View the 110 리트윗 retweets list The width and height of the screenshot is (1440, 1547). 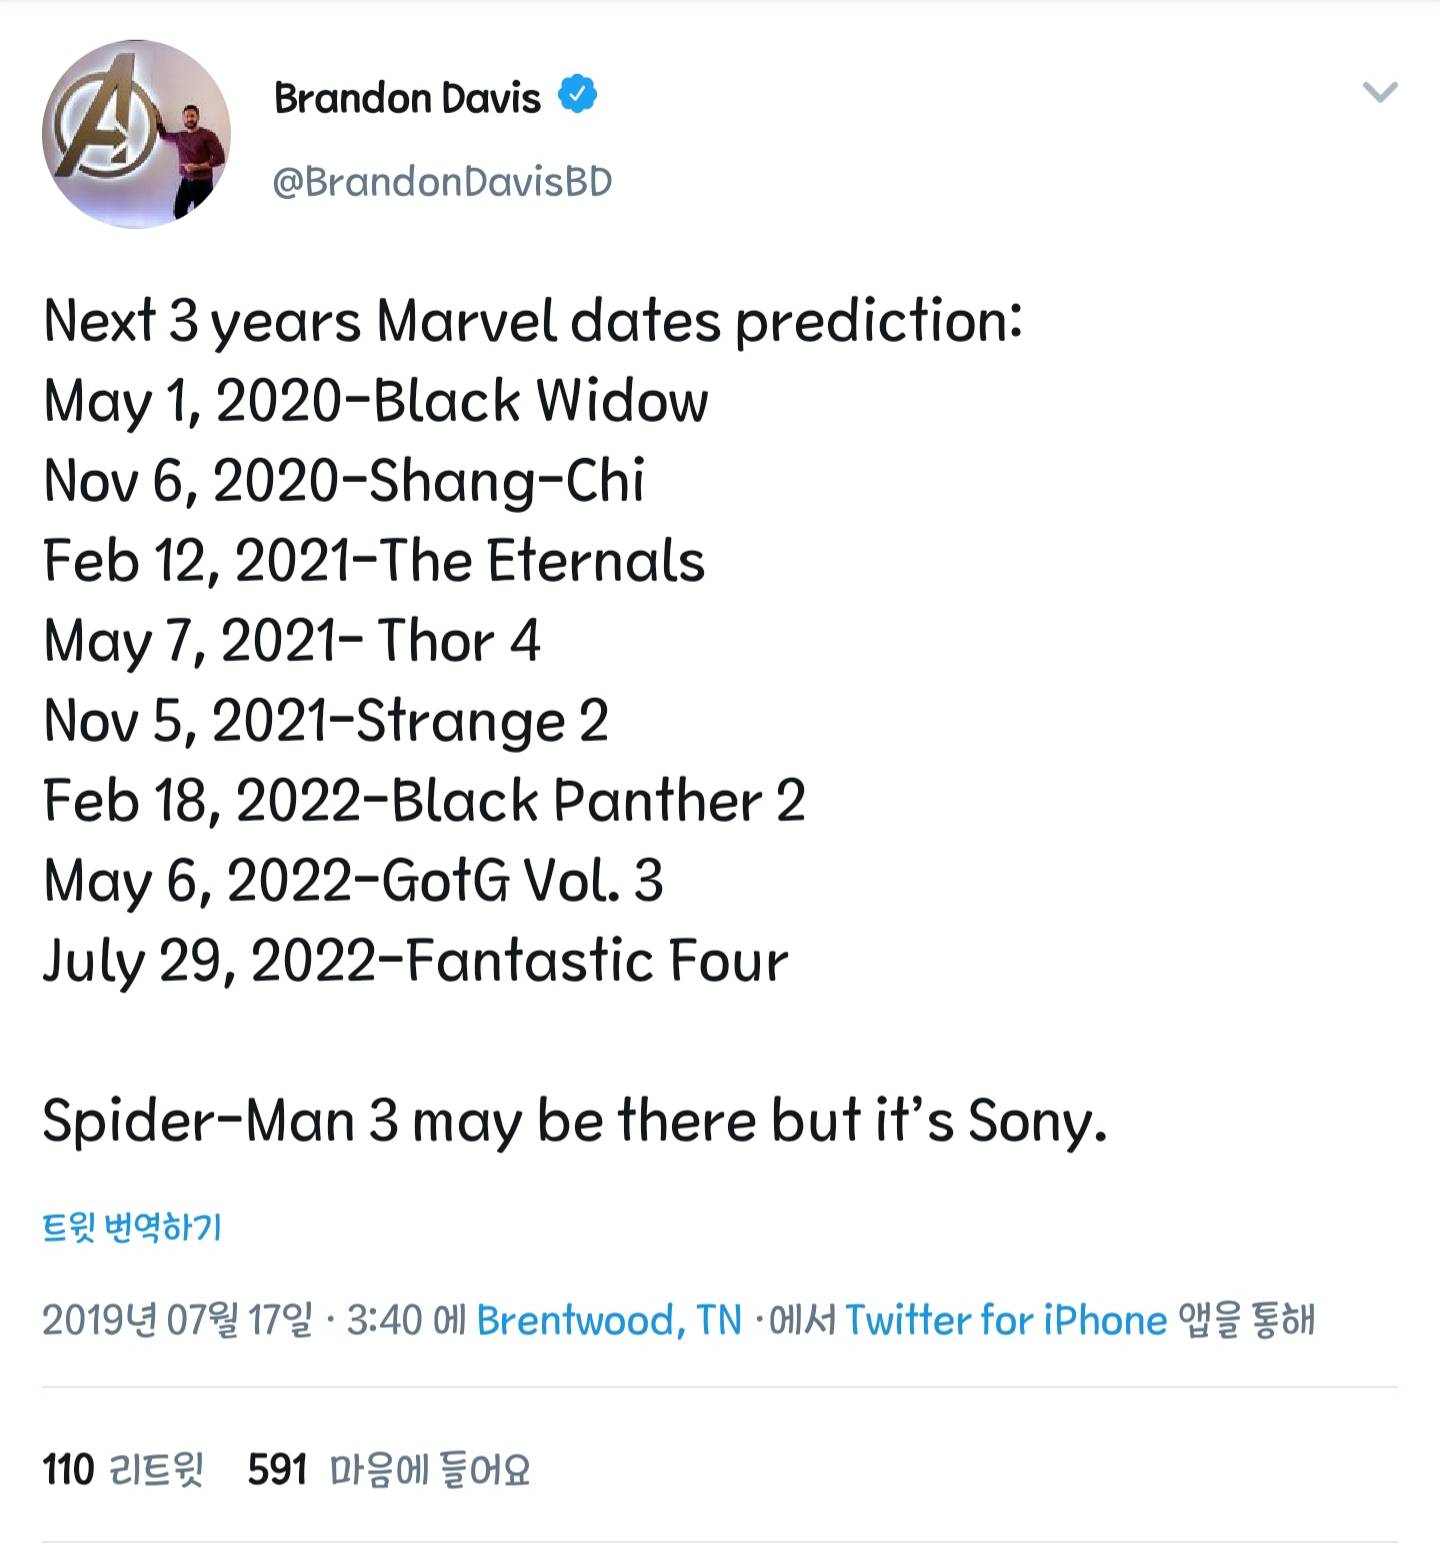pyautogui.click(x=123, y=1470)
